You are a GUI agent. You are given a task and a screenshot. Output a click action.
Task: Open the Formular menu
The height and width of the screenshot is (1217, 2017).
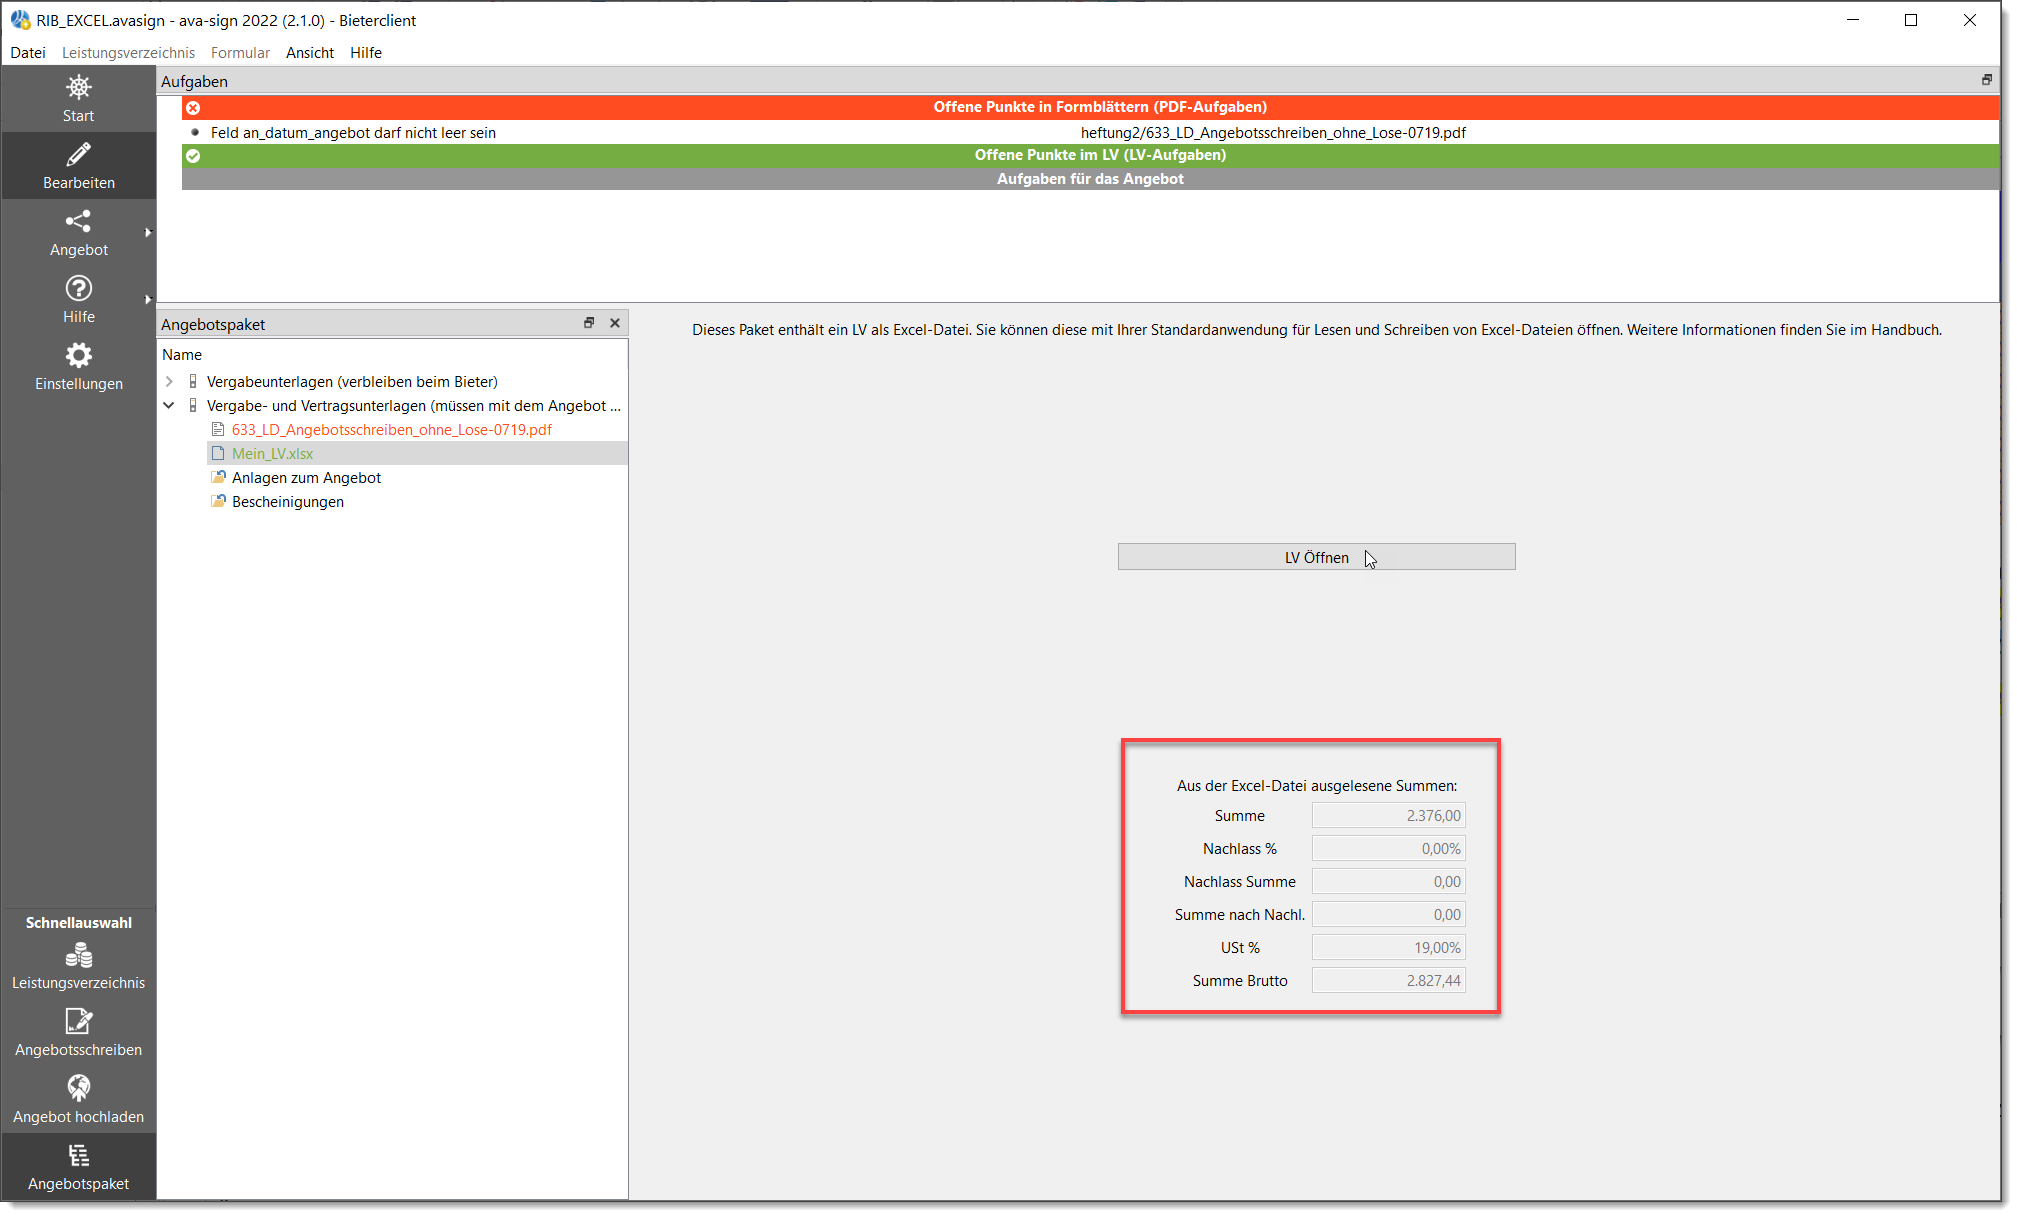[240, 52]
